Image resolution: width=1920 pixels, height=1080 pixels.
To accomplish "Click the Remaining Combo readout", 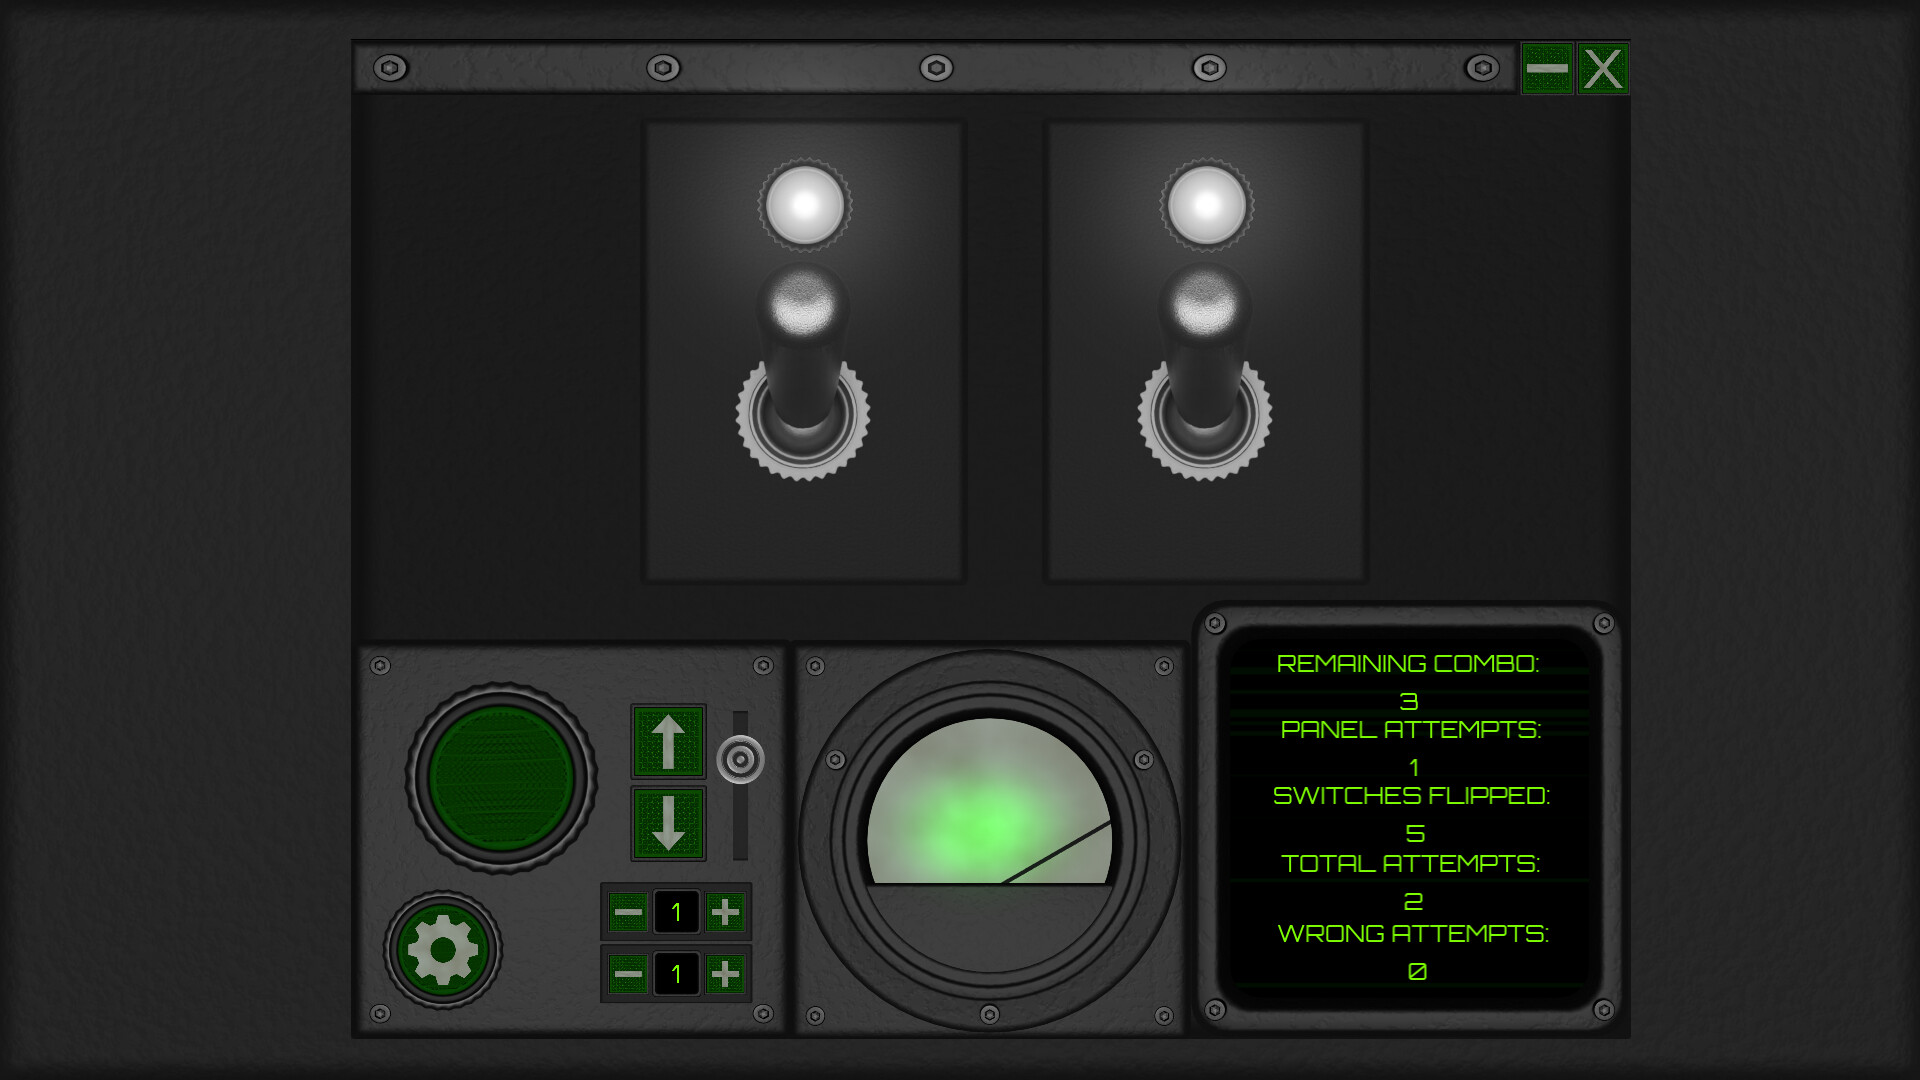I will (x=1408, y=664).
